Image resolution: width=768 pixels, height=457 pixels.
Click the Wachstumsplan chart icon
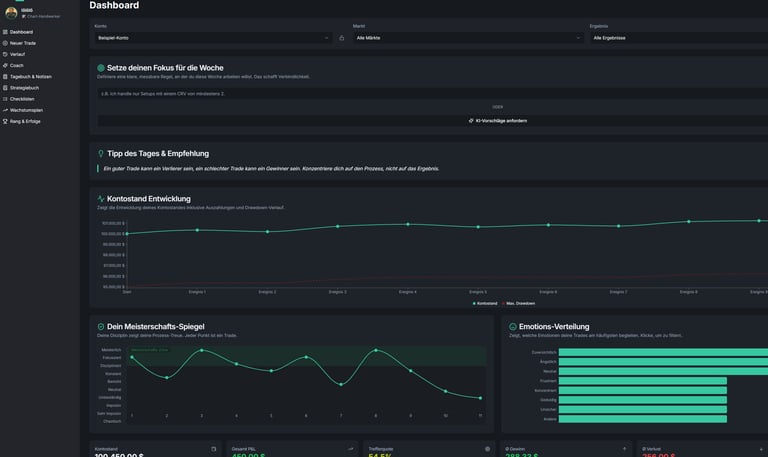click(x=5, y=109)
